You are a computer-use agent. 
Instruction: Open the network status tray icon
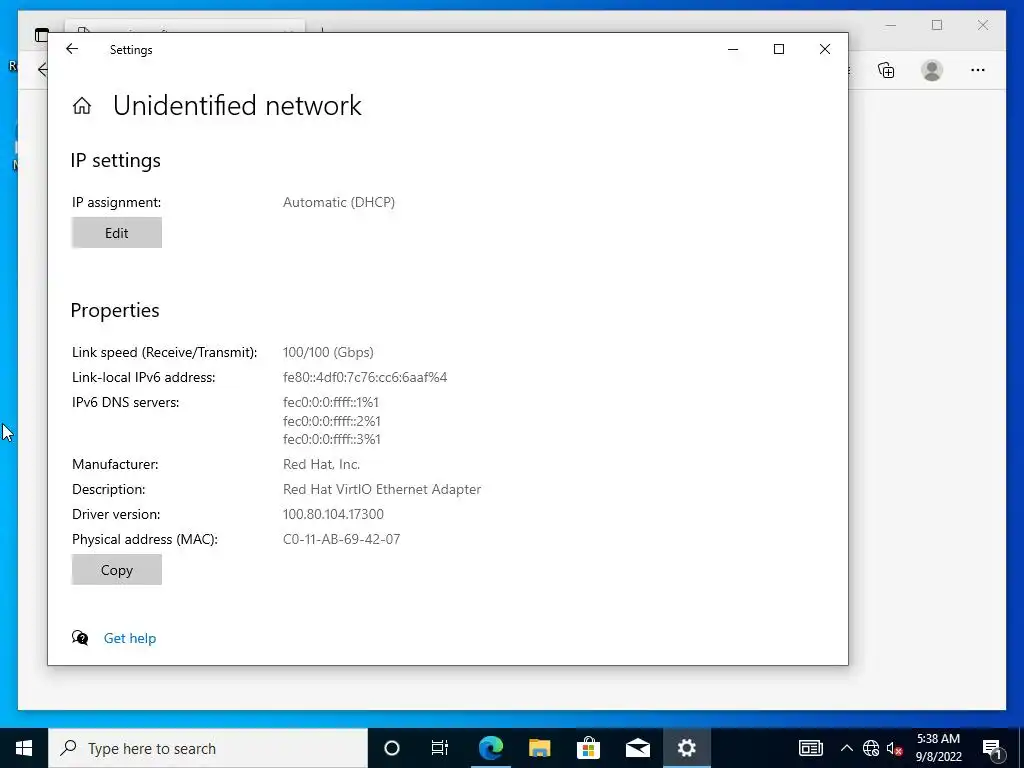[x=871, y=748]
